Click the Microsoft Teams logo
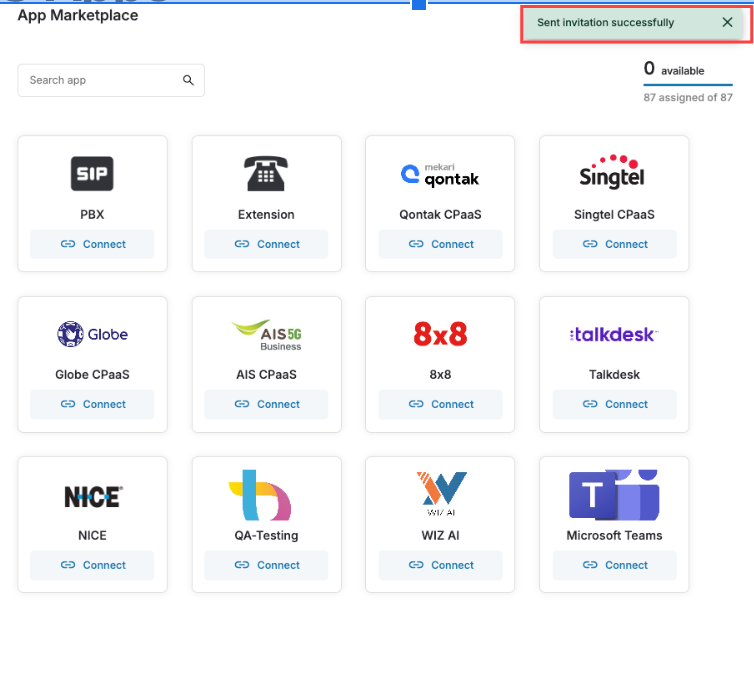Screen dimensions: 754x688 tap(614, 495)
